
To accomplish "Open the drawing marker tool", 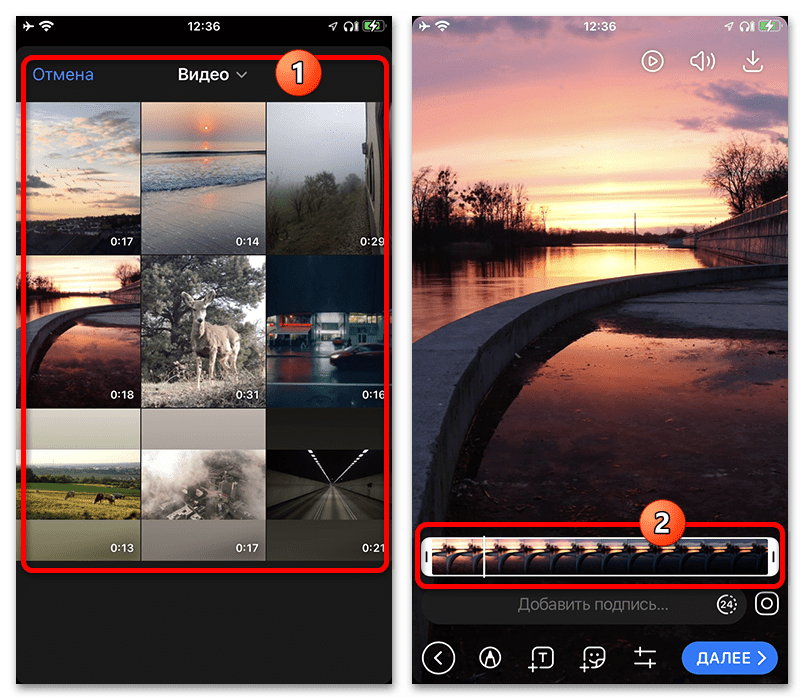I will click(x=490, y=657).
